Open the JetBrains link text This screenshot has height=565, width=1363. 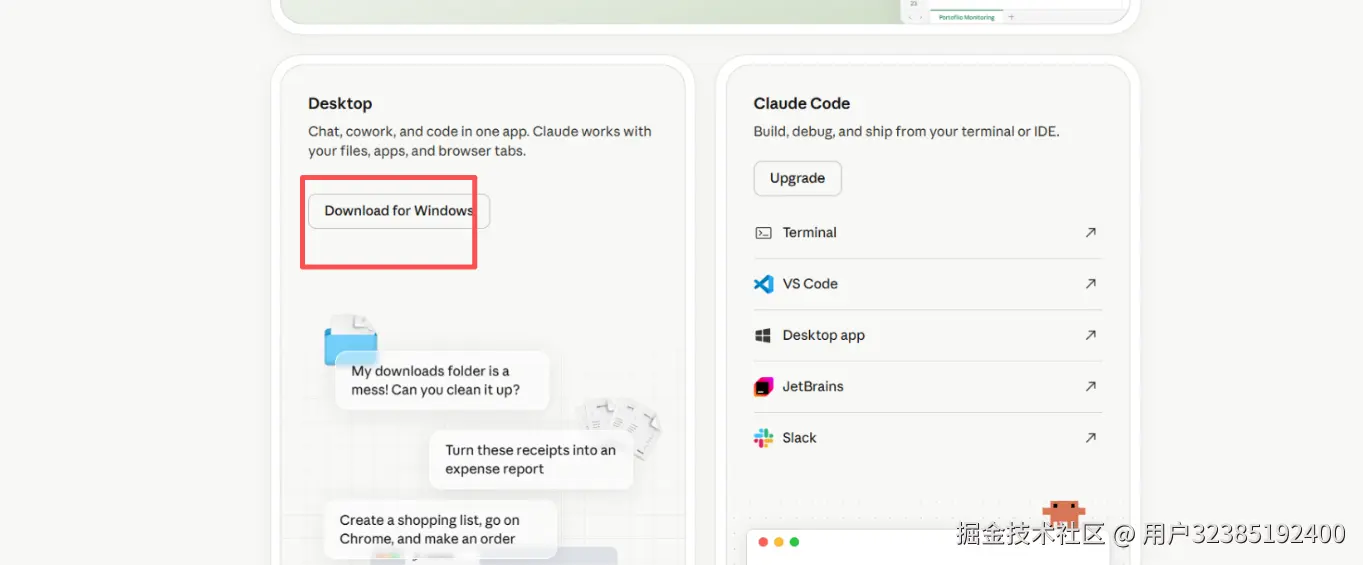tap(813, 386)
